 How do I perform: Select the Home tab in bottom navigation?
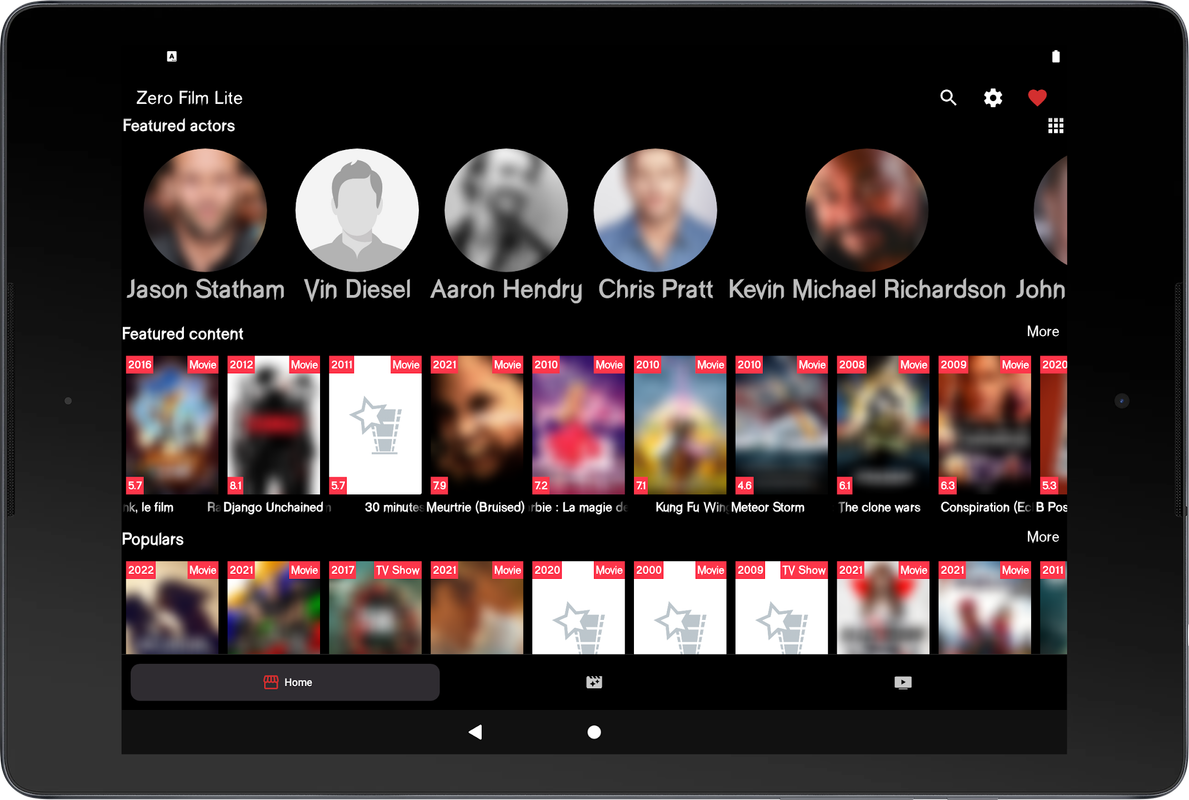pos(285,682)
